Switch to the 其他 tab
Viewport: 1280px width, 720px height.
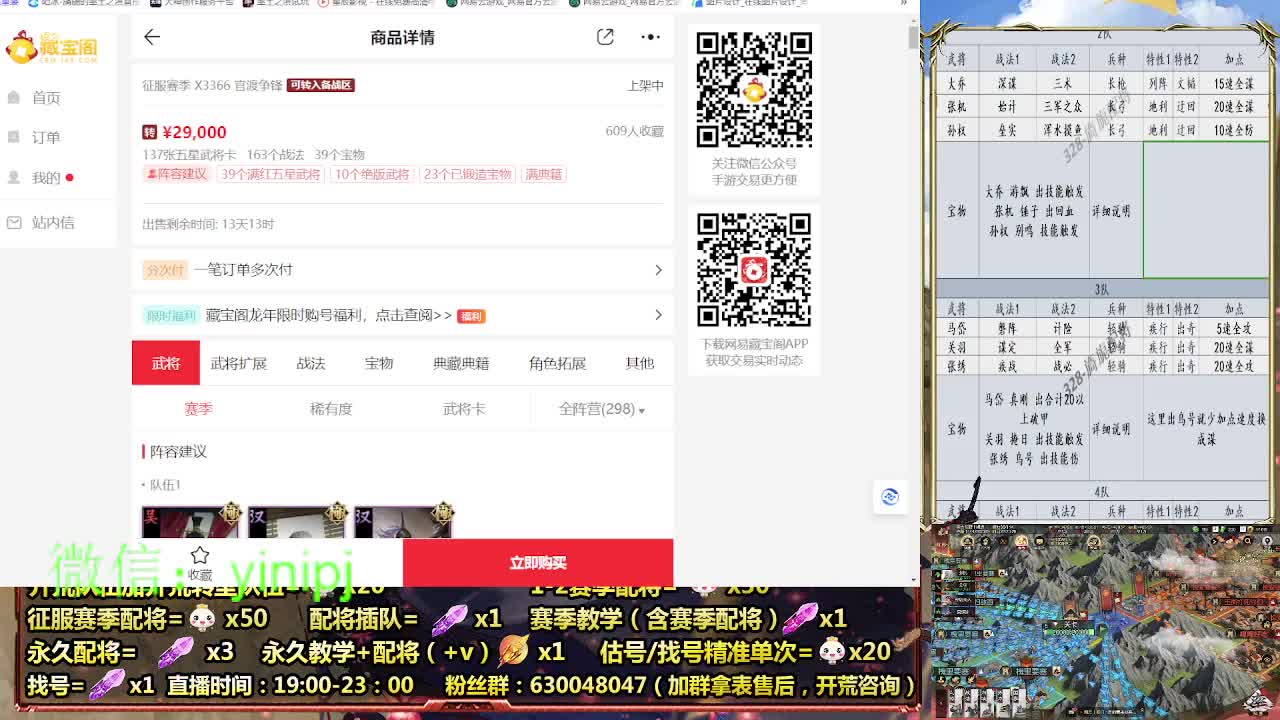click(x=639, y=363)
